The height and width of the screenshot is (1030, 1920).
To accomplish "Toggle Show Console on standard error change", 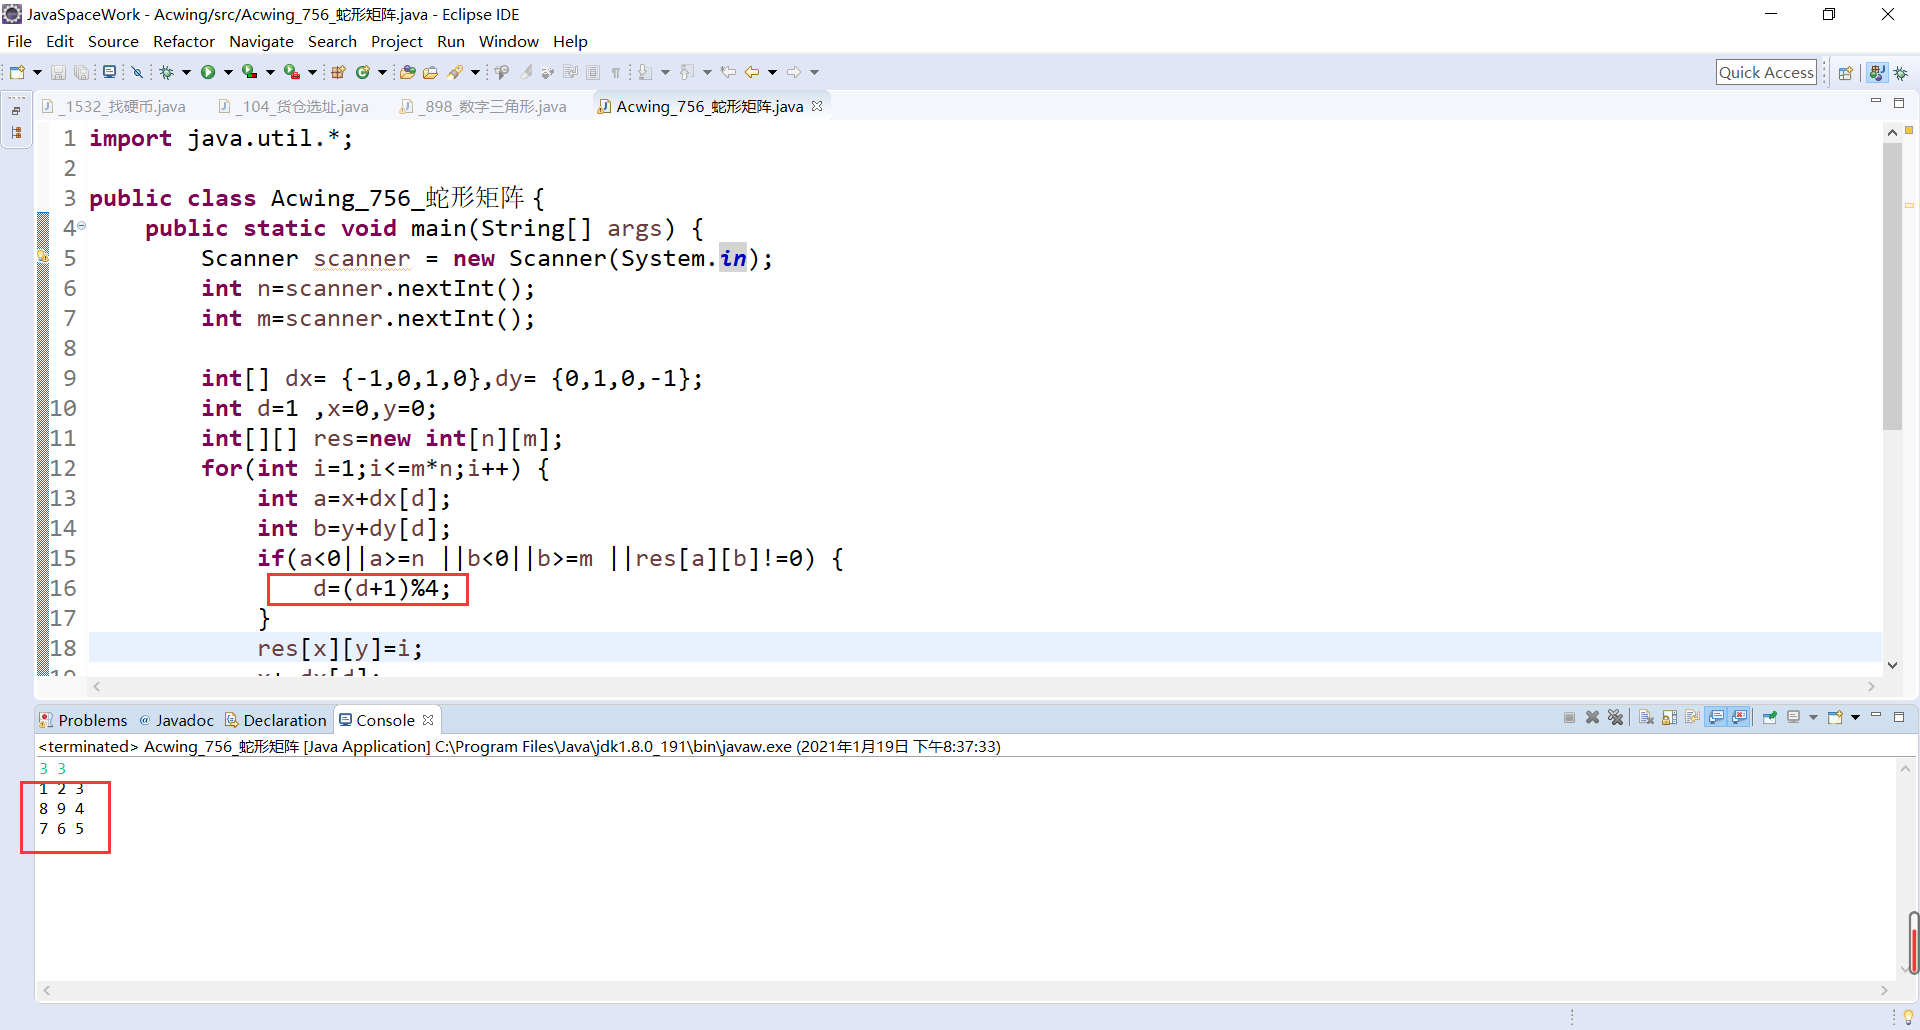I will point(1739,717).
